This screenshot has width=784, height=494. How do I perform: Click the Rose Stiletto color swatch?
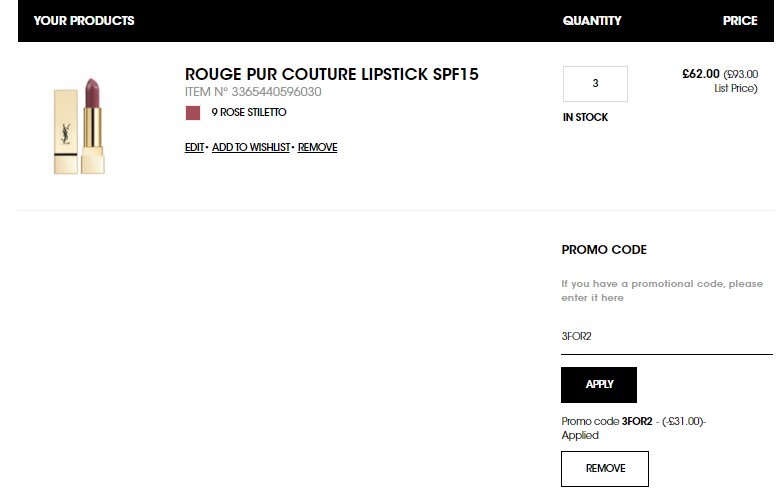(192, 113)
